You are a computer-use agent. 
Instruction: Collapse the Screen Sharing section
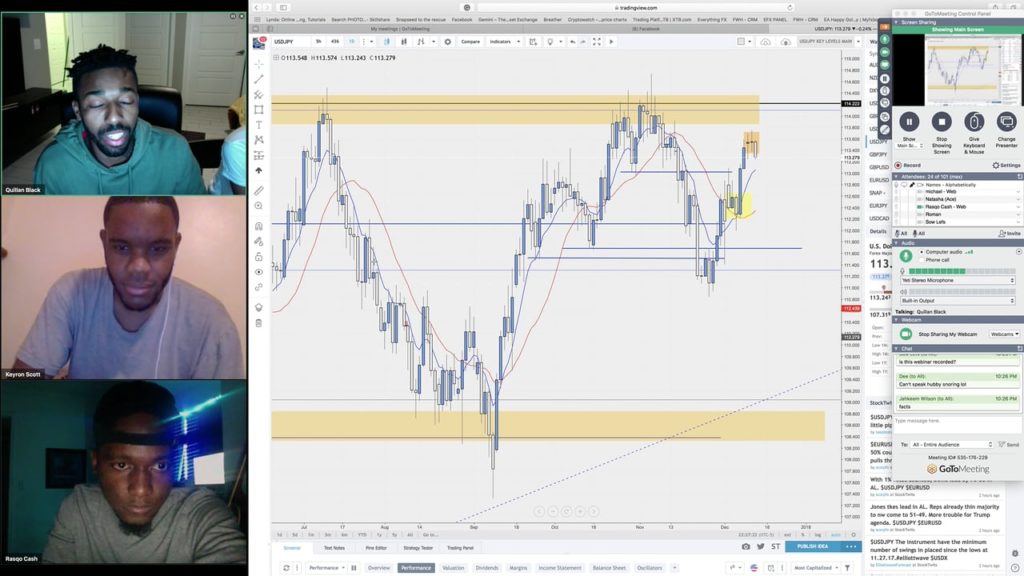coord(897,22)
